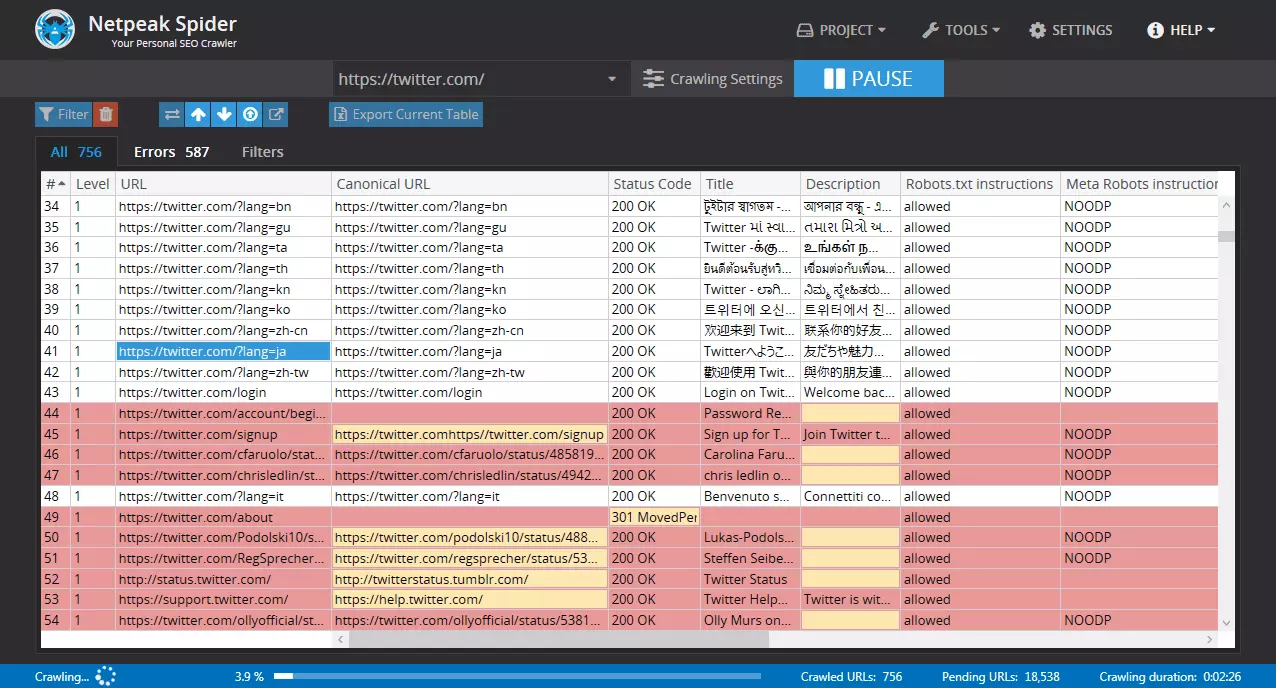Click the spinning crawling indicator in status bar

tap(106, 677)
